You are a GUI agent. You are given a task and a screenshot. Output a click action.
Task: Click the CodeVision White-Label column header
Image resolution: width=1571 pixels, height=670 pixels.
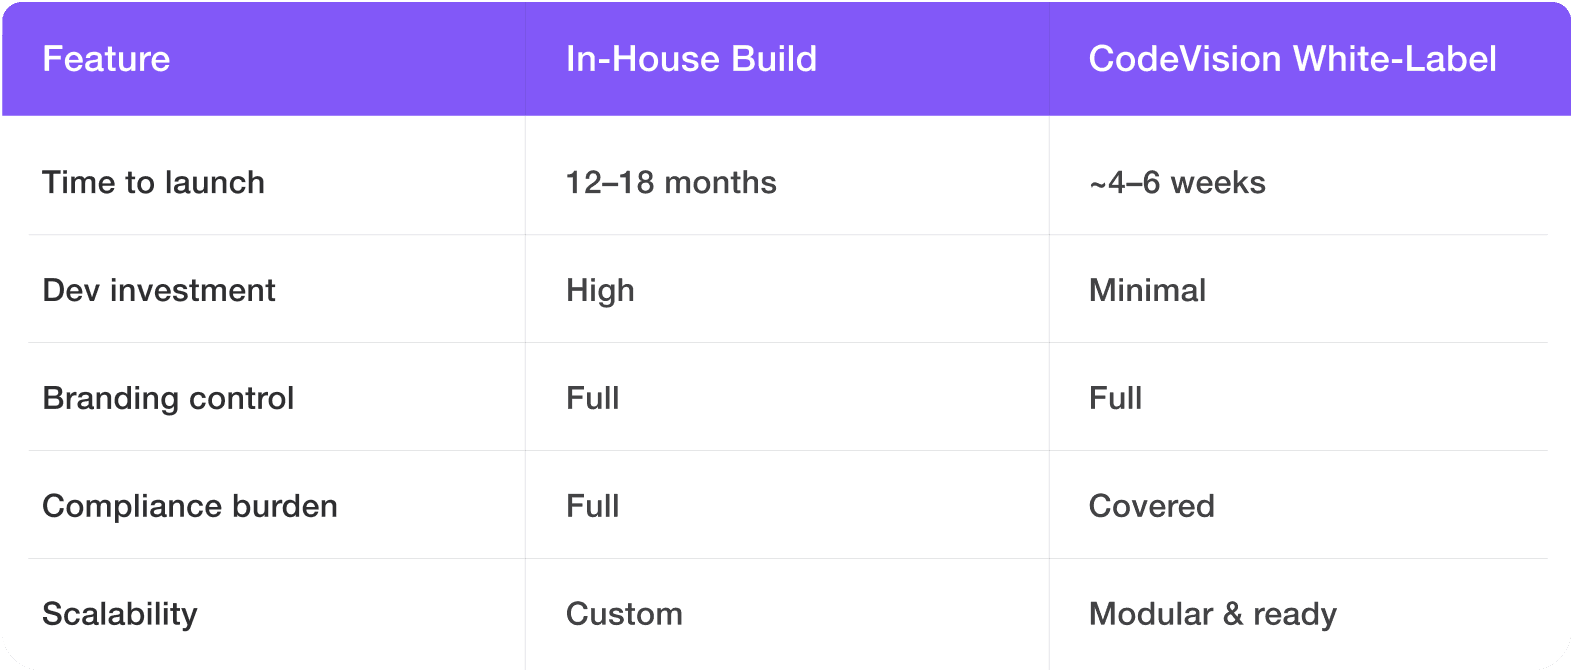point(1292,59)
